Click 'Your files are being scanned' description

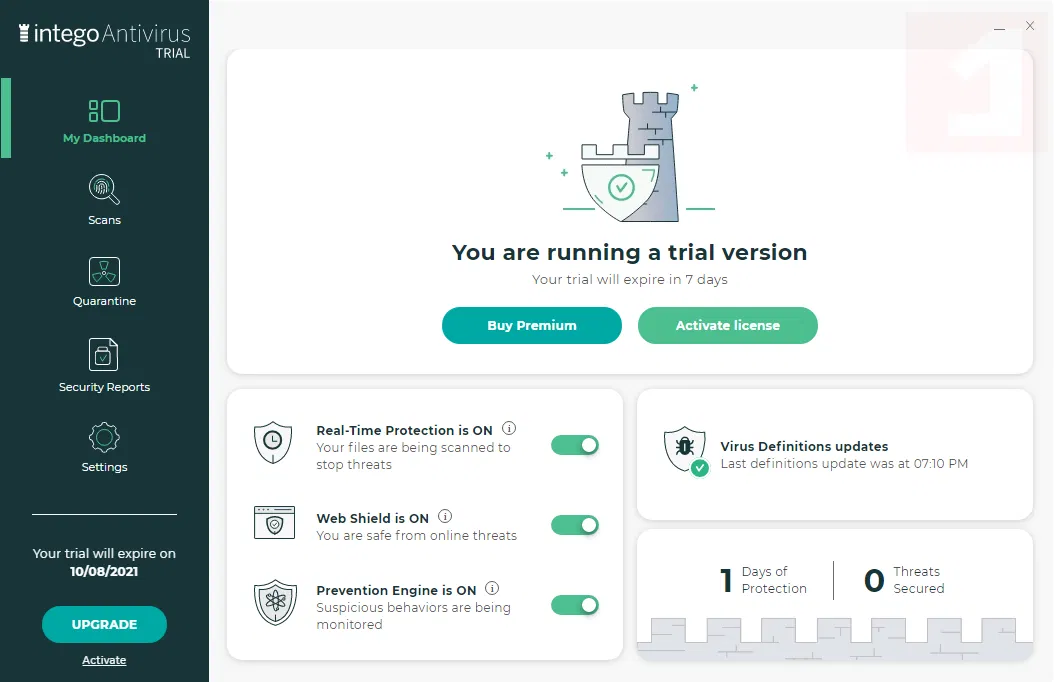[413, 456]
